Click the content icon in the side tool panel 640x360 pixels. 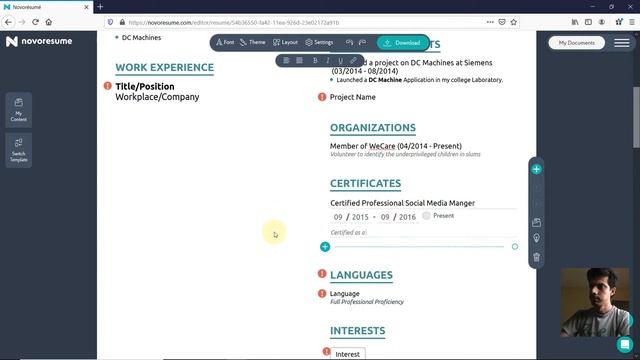(536, 222)
